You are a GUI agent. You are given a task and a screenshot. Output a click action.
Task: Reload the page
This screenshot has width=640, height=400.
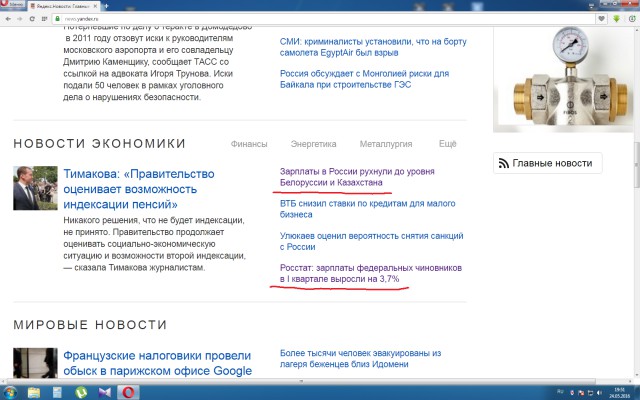point(32,19)
